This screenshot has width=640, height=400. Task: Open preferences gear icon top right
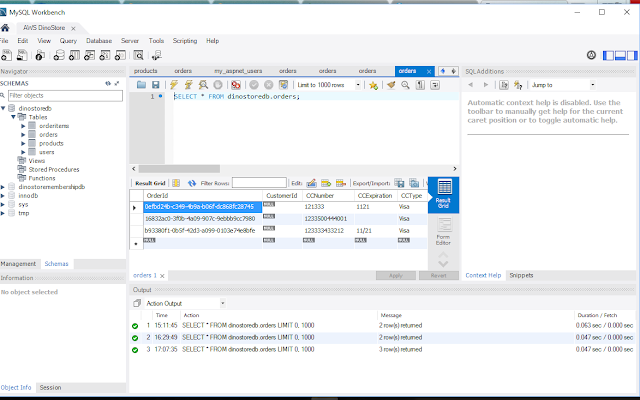(x=591, y=55)
